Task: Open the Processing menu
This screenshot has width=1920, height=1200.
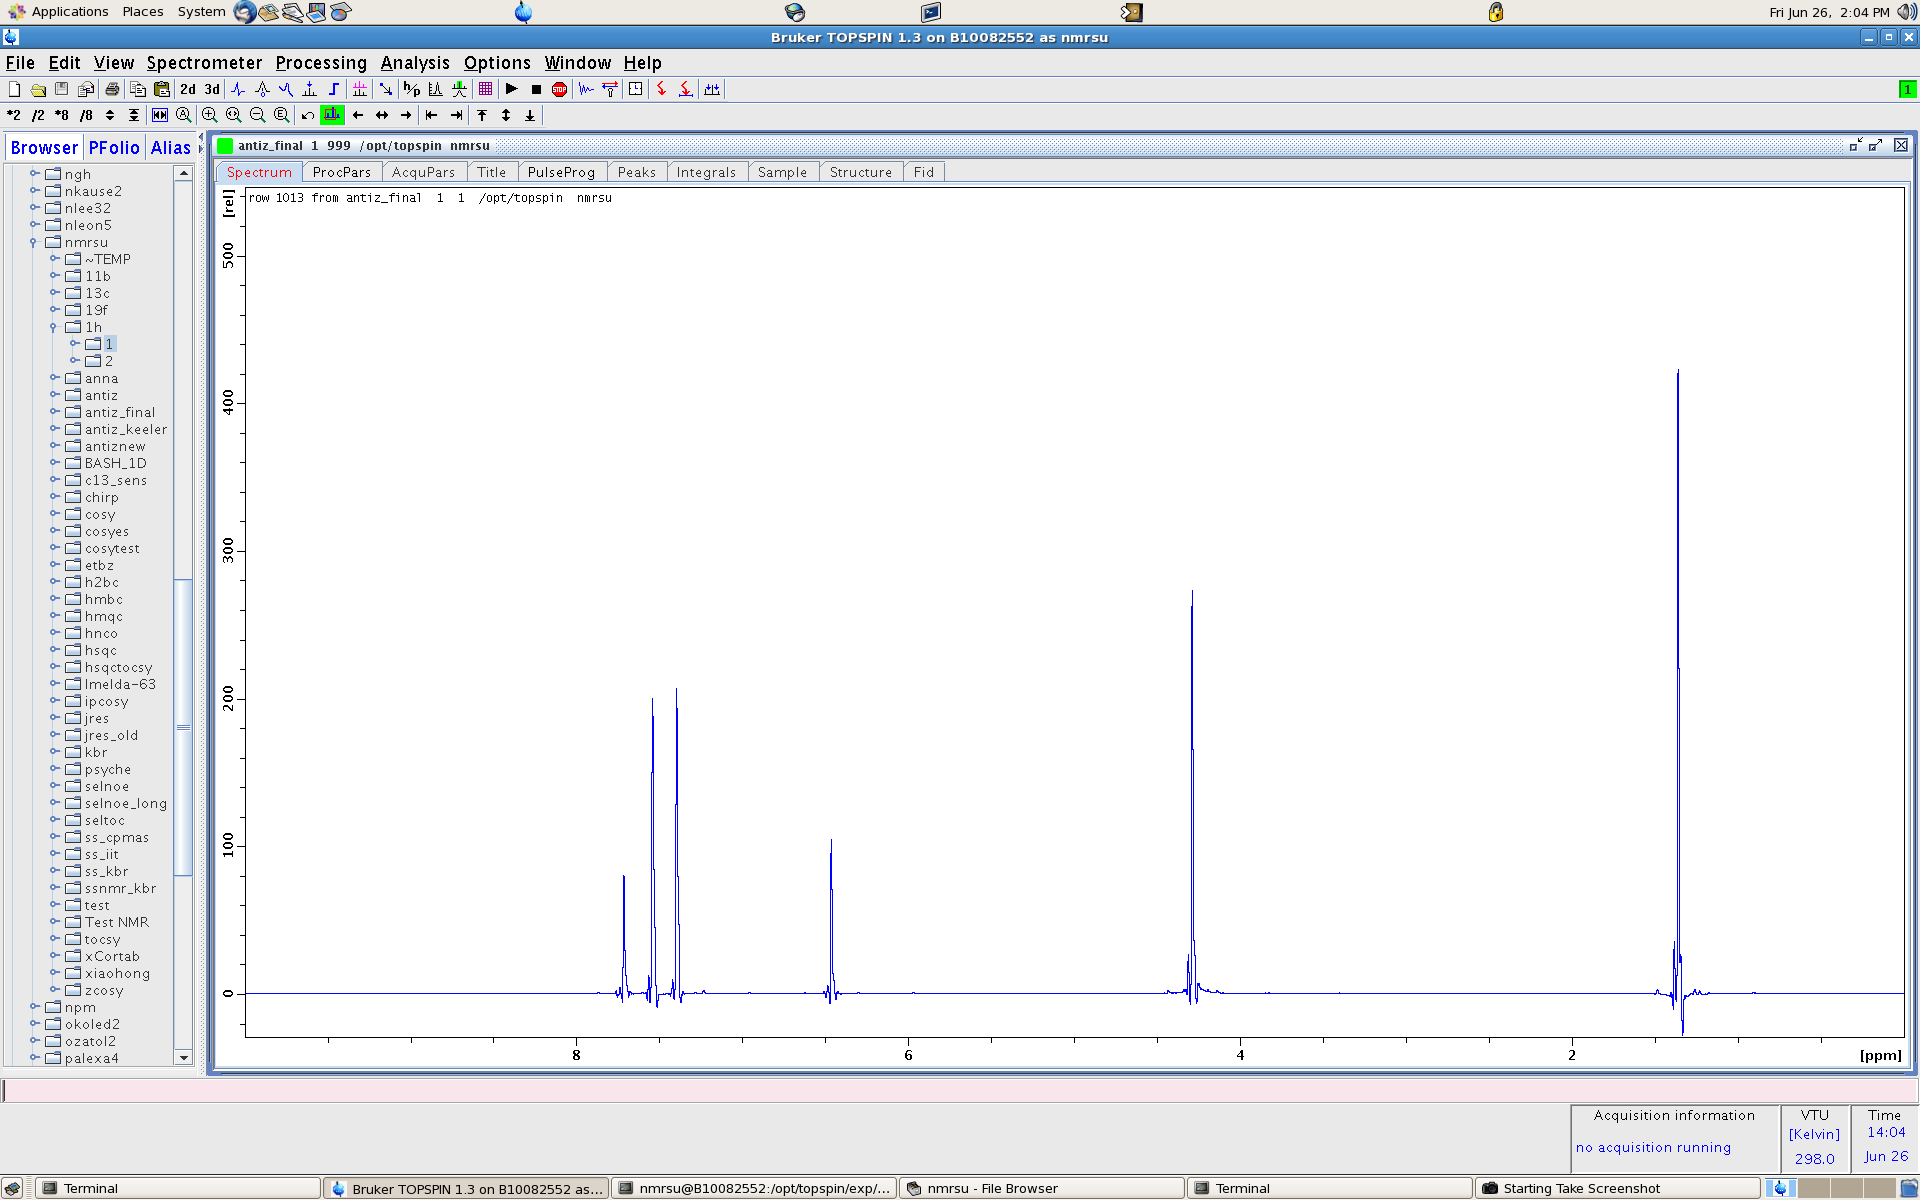Action: (321, 63)
